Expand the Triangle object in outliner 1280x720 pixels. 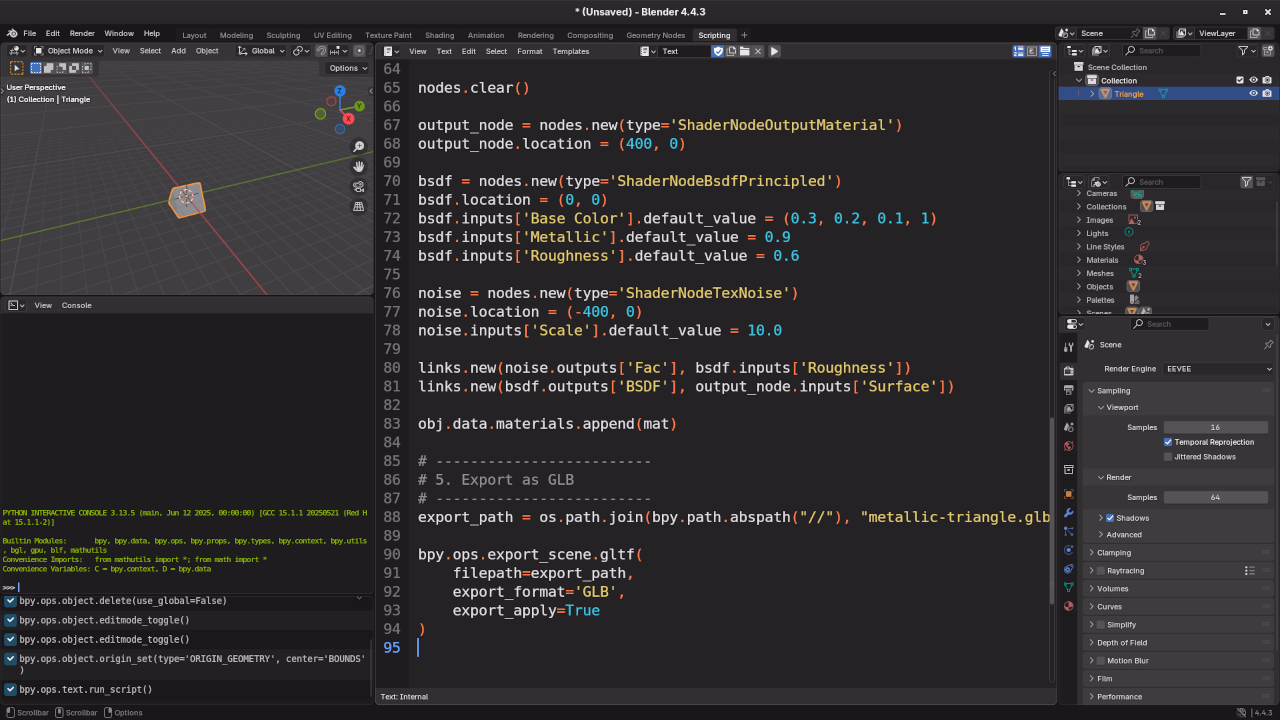(1092, 94)
